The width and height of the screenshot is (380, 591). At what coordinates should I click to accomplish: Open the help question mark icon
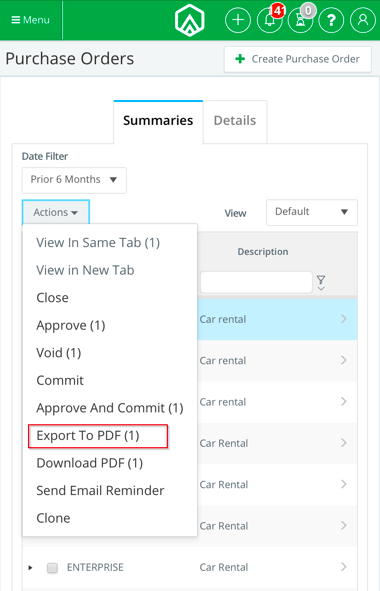(x=331, y=20)
